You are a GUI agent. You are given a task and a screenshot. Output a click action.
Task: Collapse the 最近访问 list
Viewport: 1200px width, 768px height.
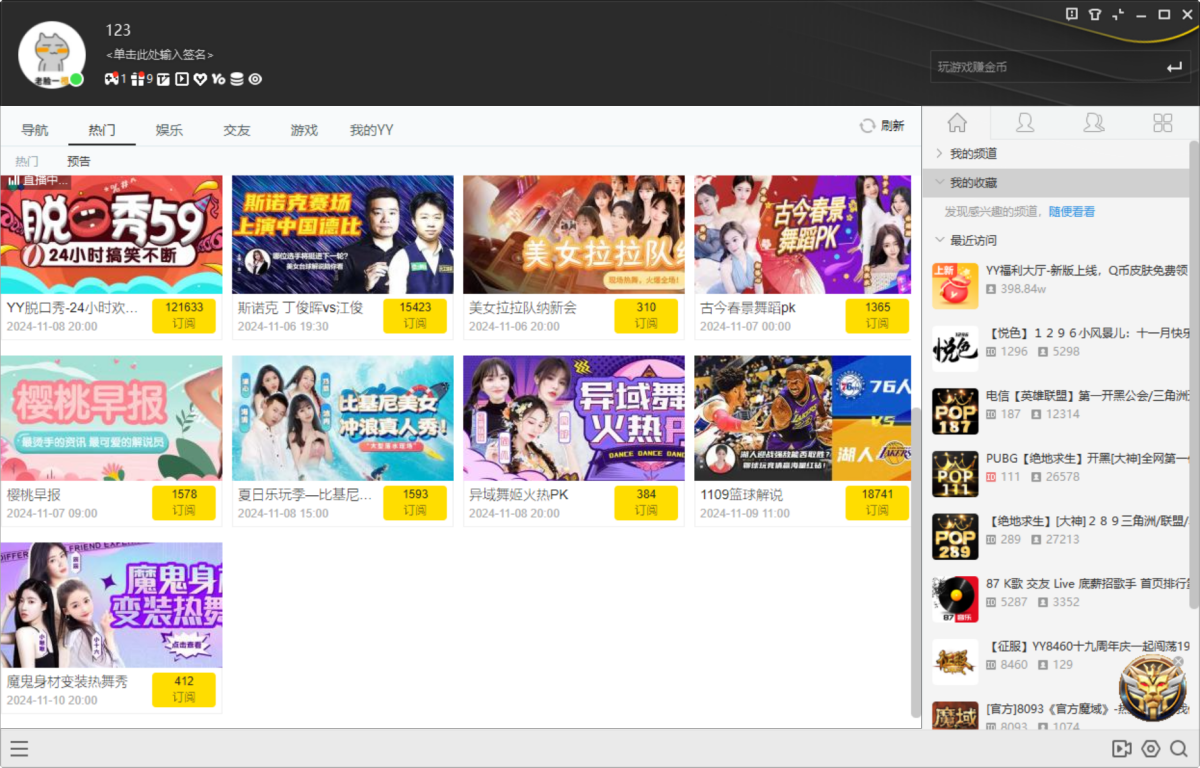pos(973,240)
